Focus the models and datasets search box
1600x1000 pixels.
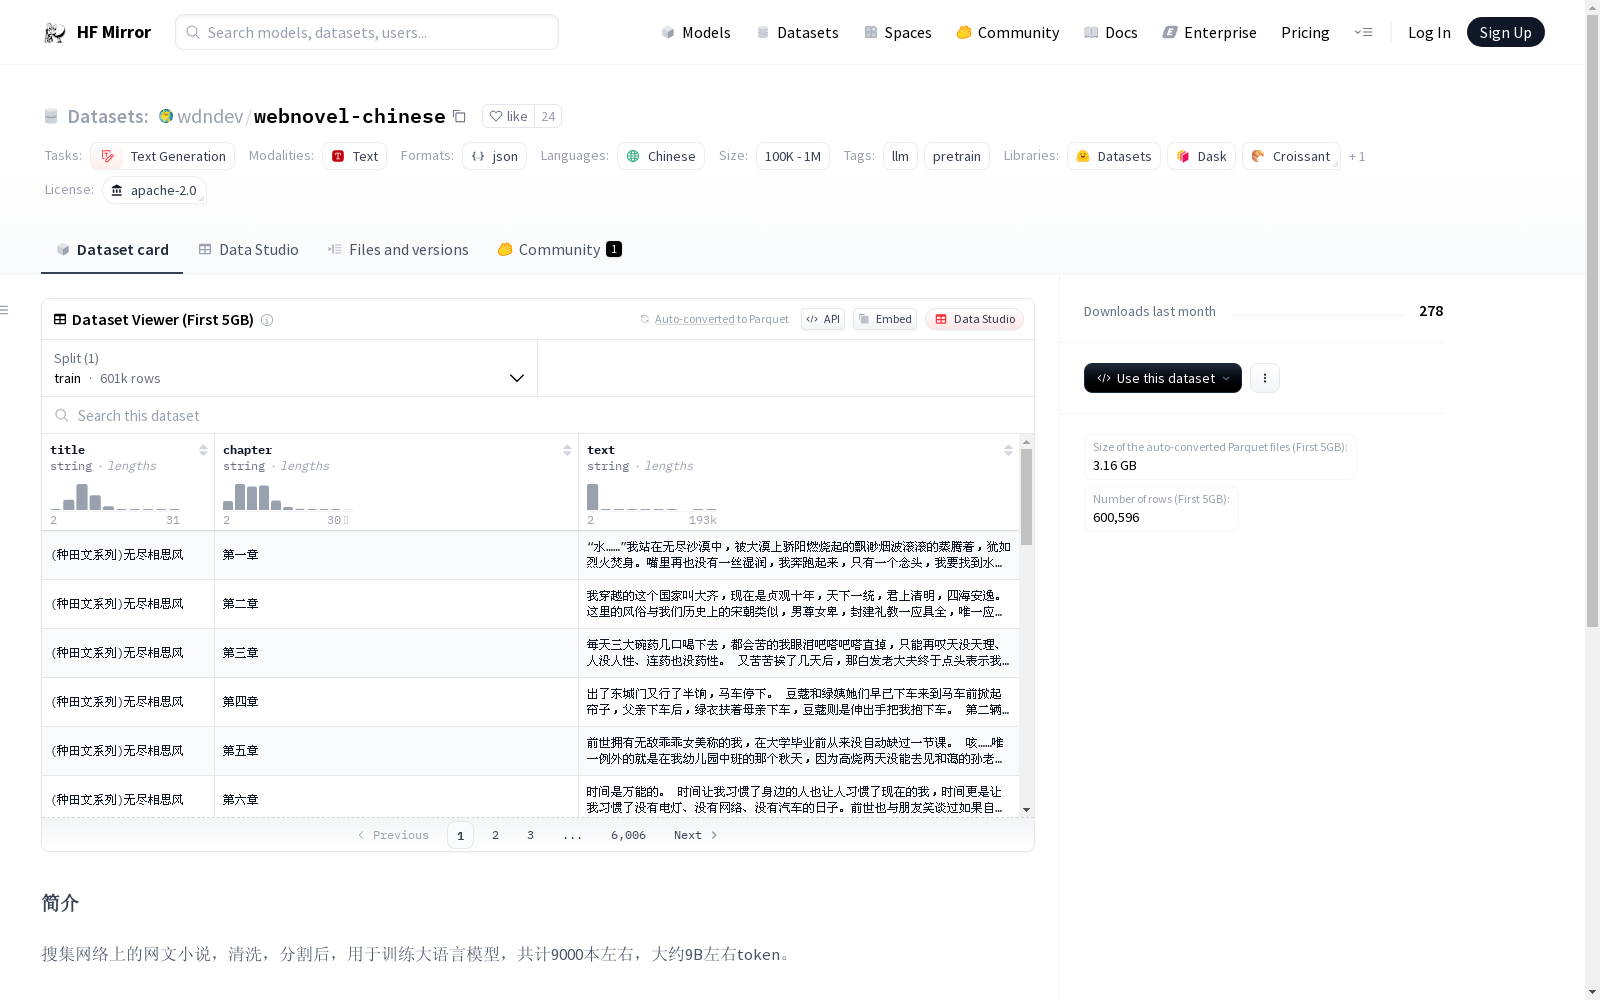[x=367, y=32]
